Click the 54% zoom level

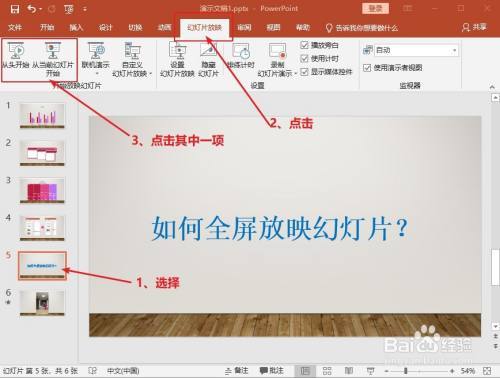tap(468, 371)
